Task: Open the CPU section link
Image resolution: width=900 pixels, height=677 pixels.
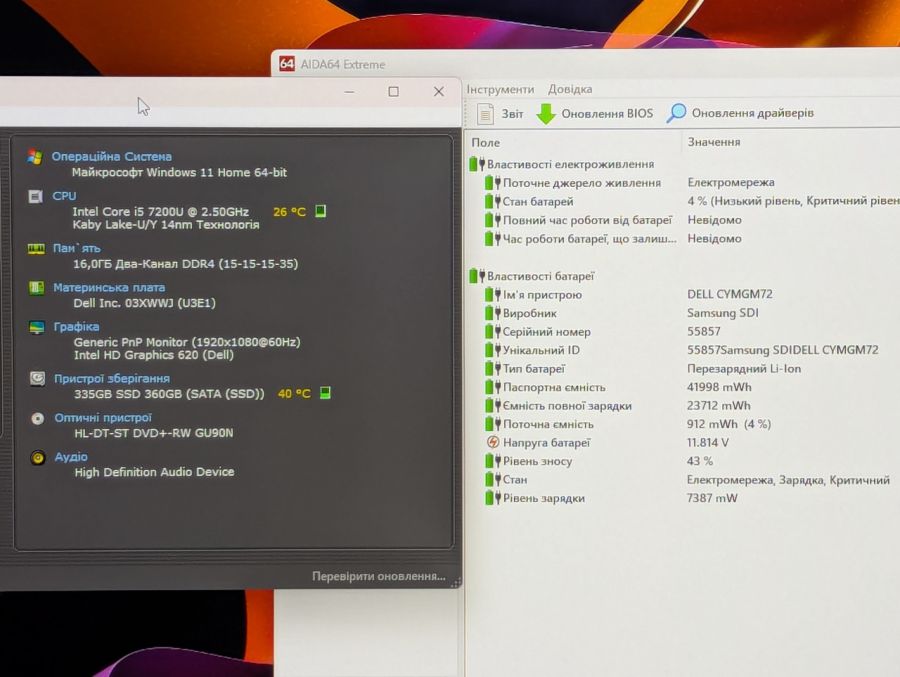Action: click(x=64, y=196)
